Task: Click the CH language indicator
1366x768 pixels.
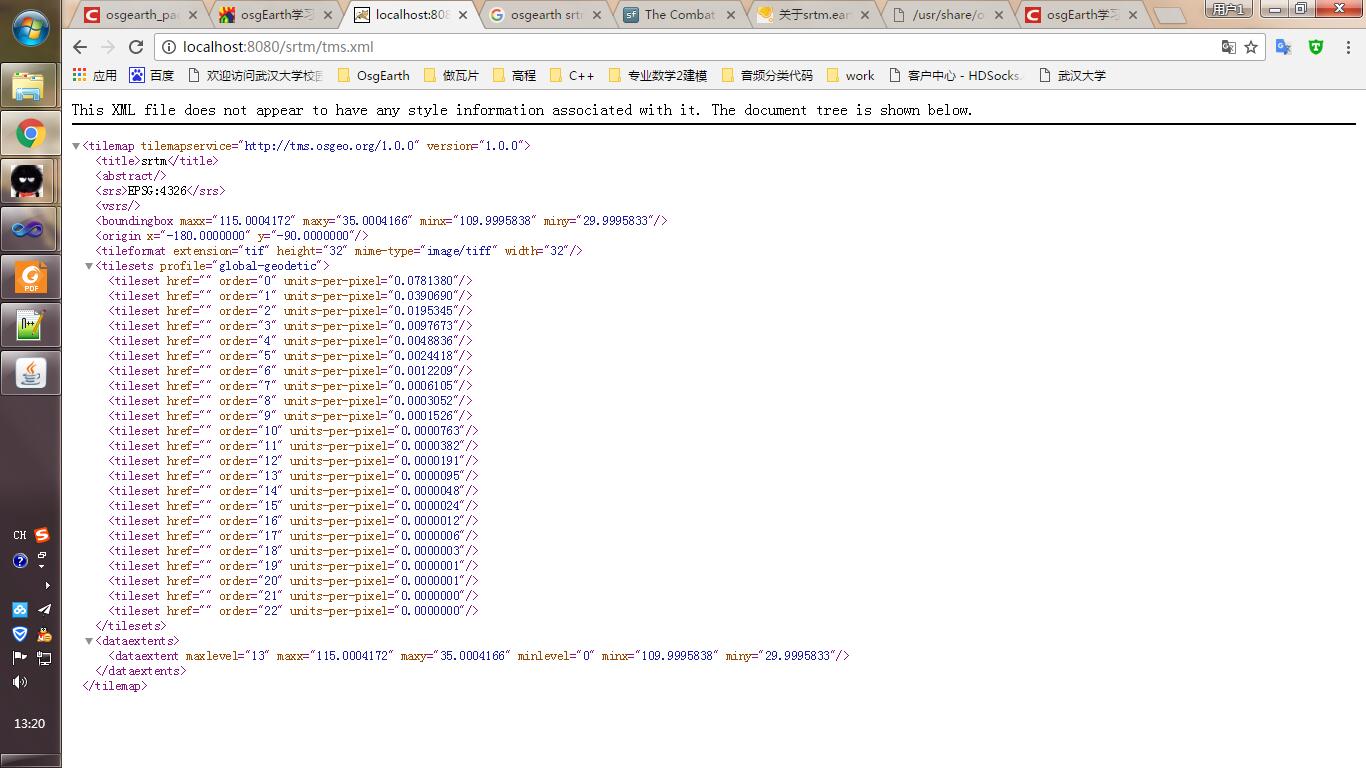Action: tap(19, 535)
